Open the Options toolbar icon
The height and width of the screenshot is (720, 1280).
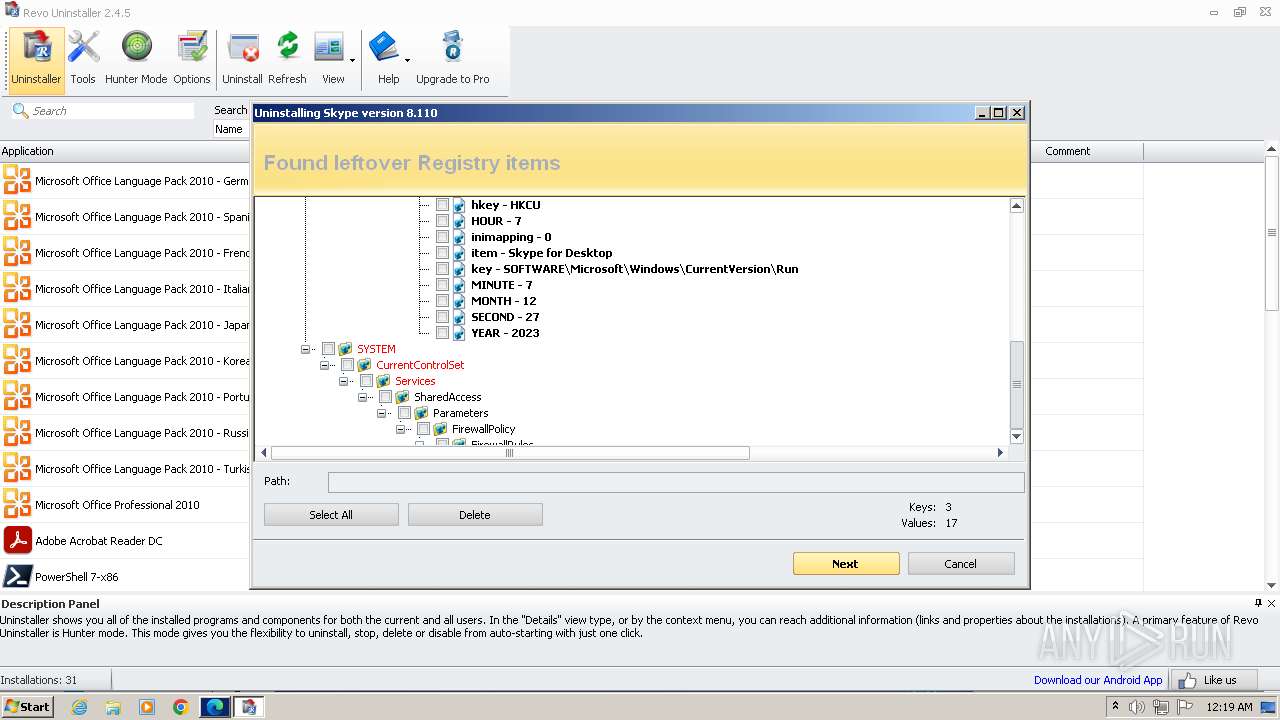pyautogui.click(x=191, y=59)
